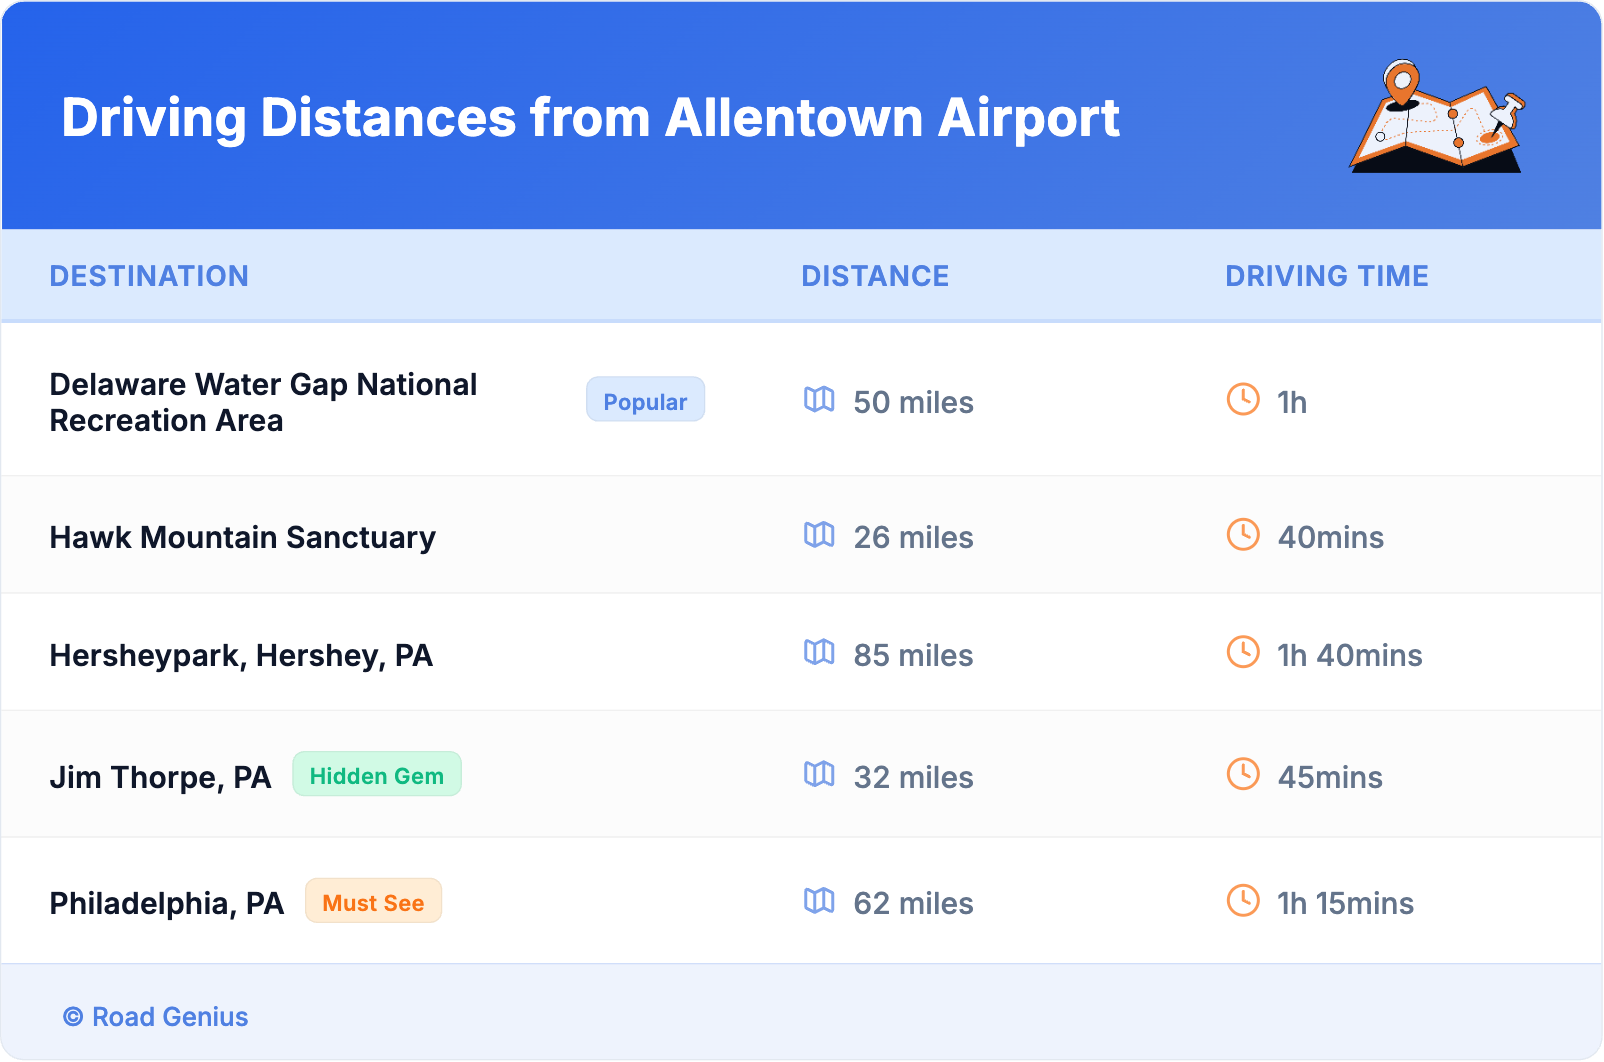The width and height of the screenshot is (1604, 1062).
Task: Click the clock icon beside 1h 40mins
Action: (x=1243, y=652)
